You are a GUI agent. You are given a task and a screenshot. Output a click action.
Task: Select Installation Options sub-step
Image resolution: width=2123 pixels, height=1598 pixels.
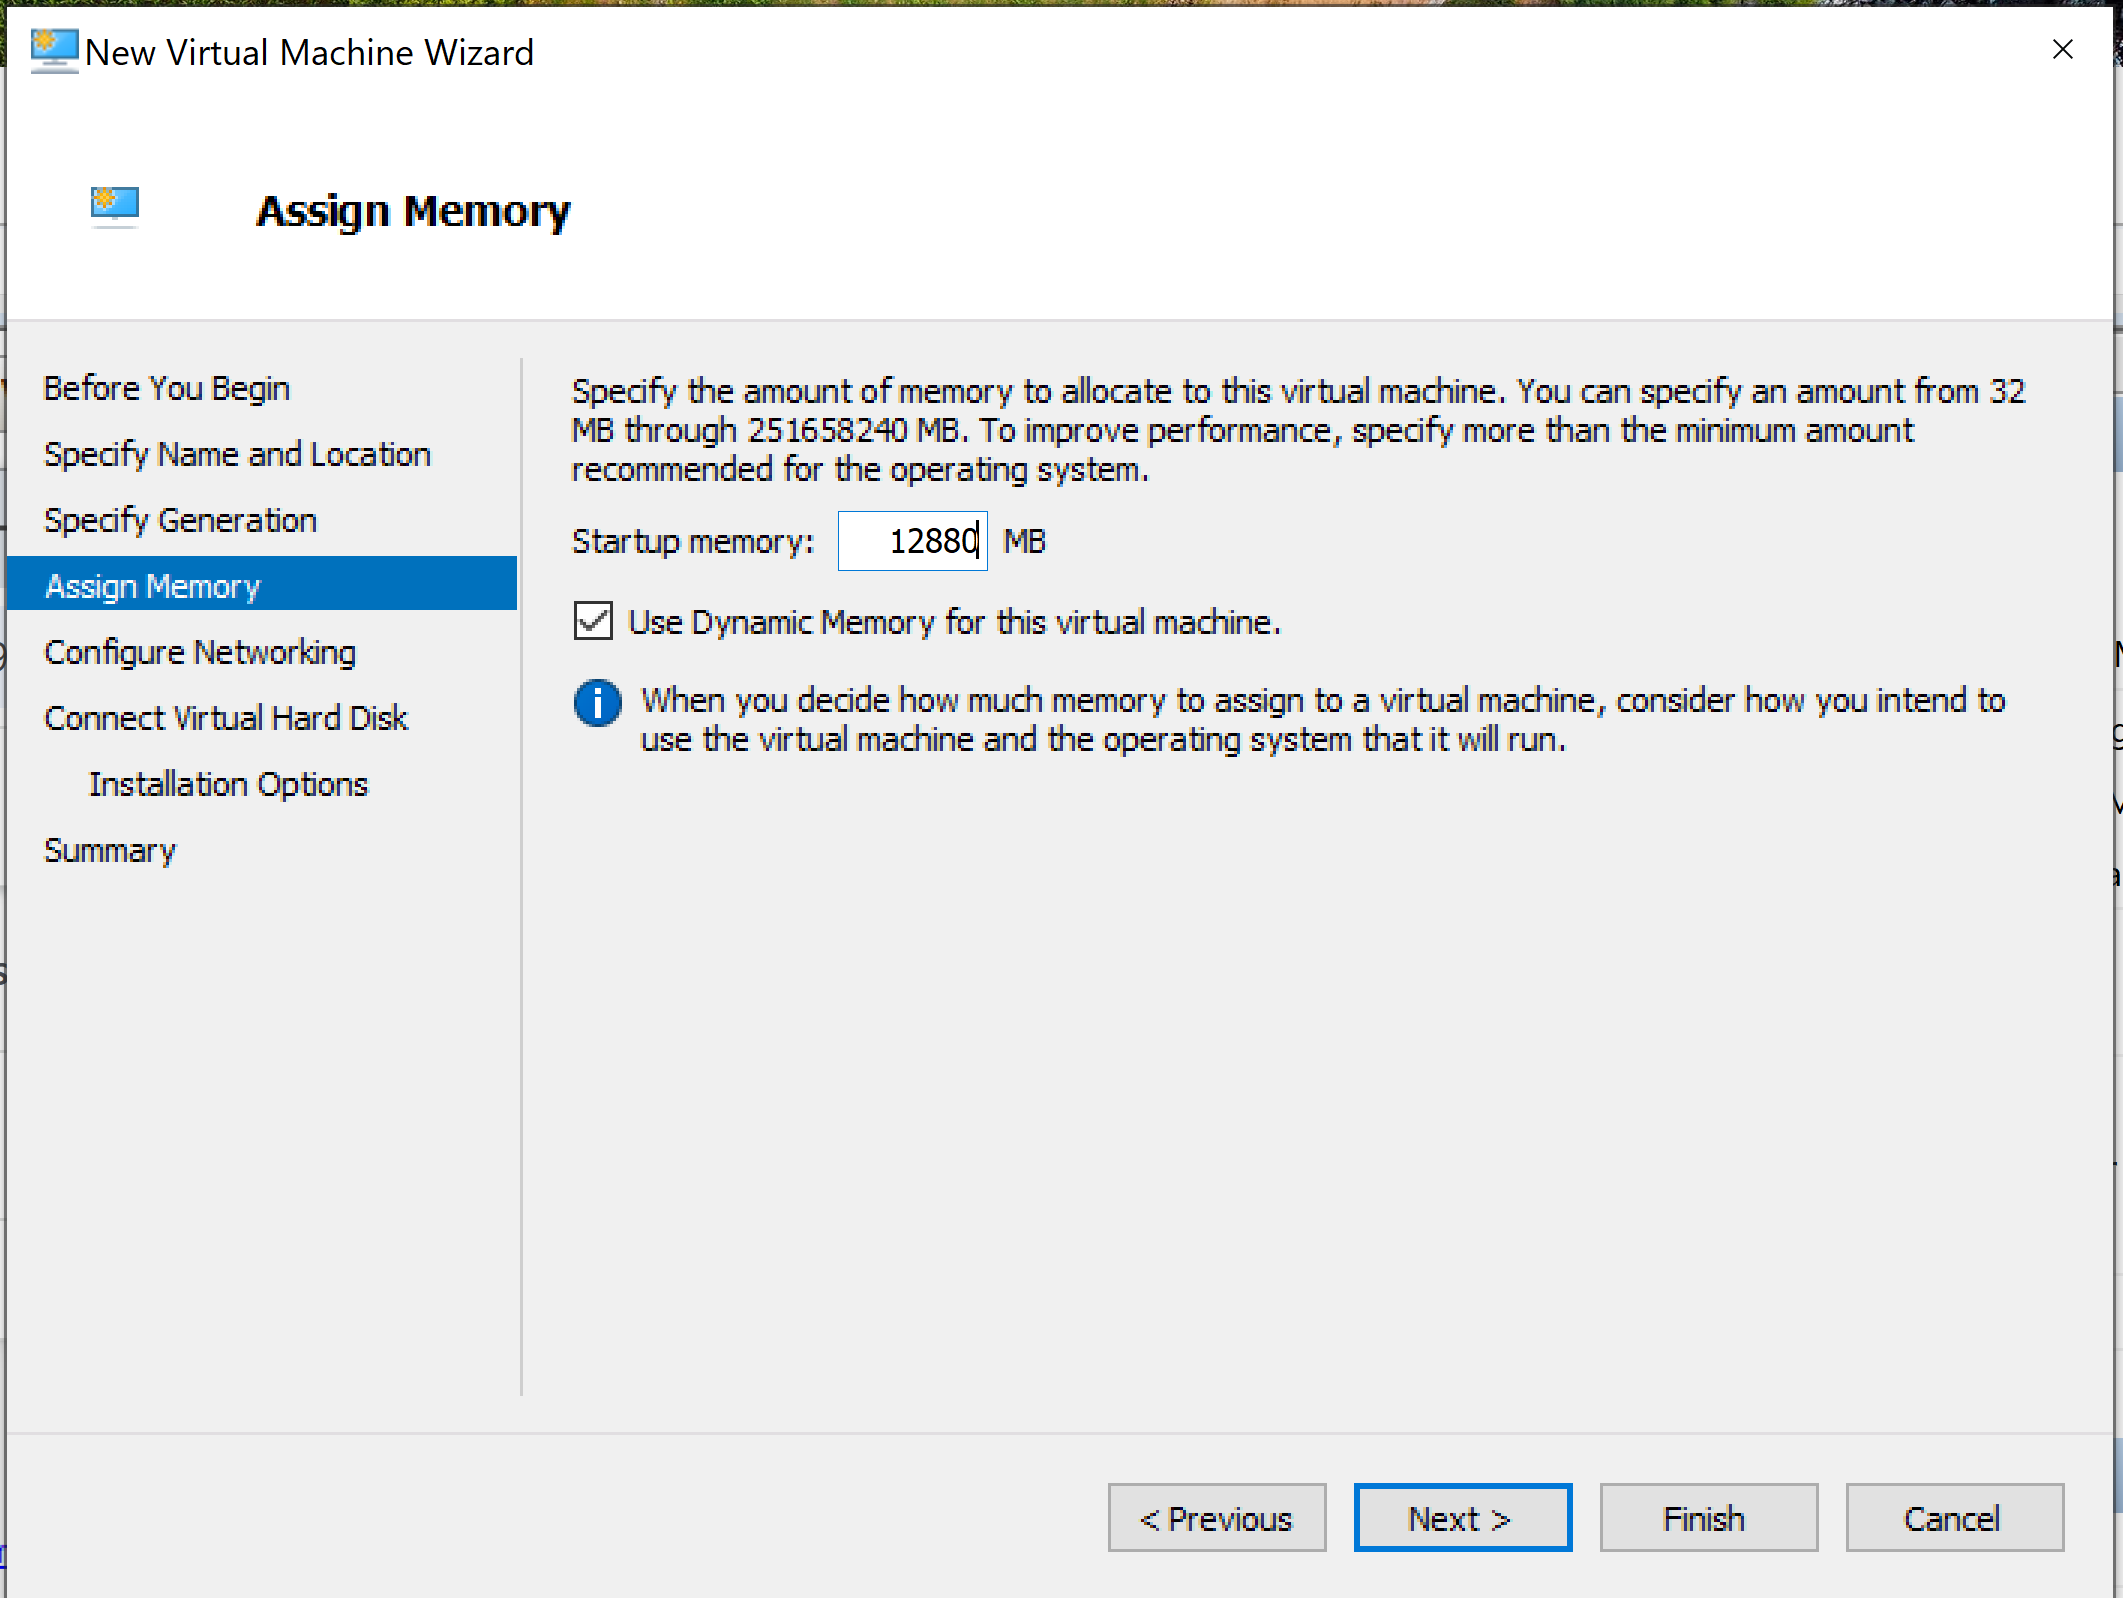(x=228, y=784)
